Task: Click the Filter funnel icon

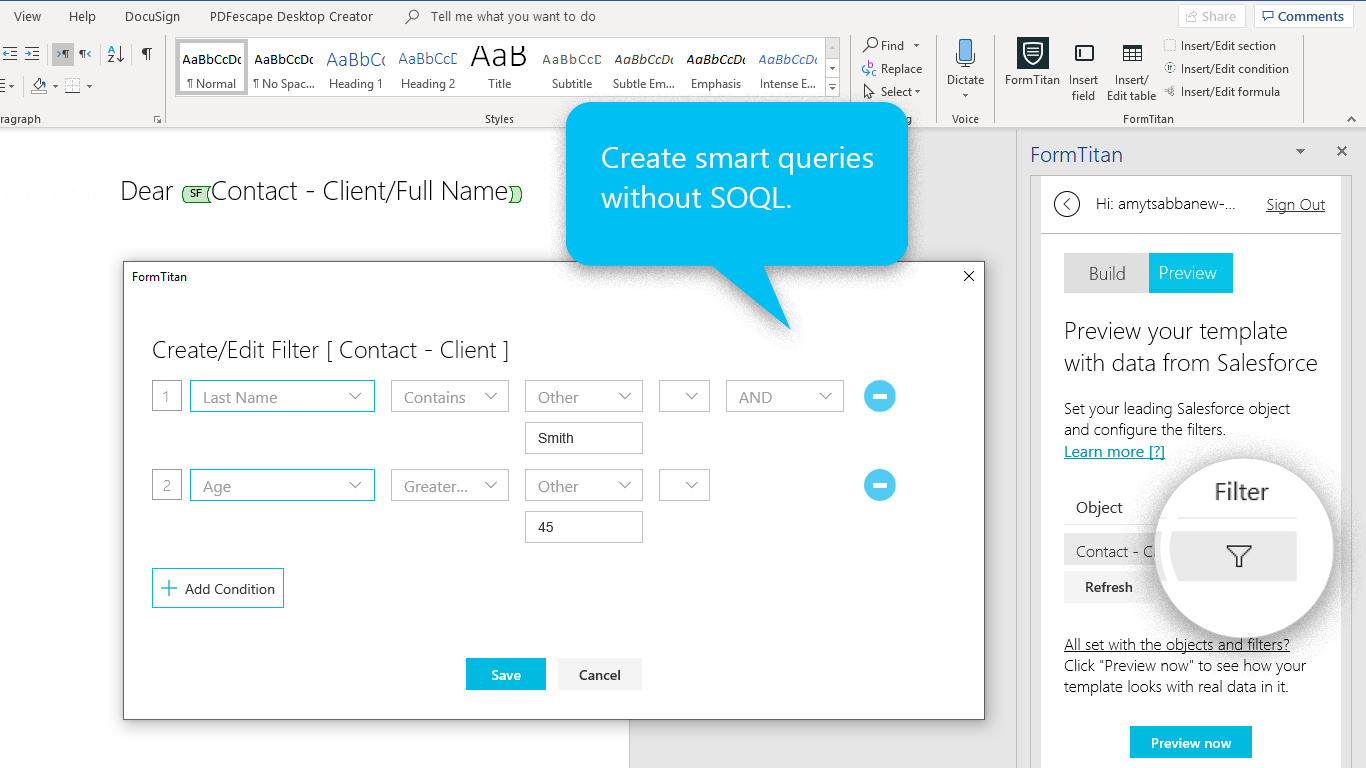Action: pos(1238,556)
